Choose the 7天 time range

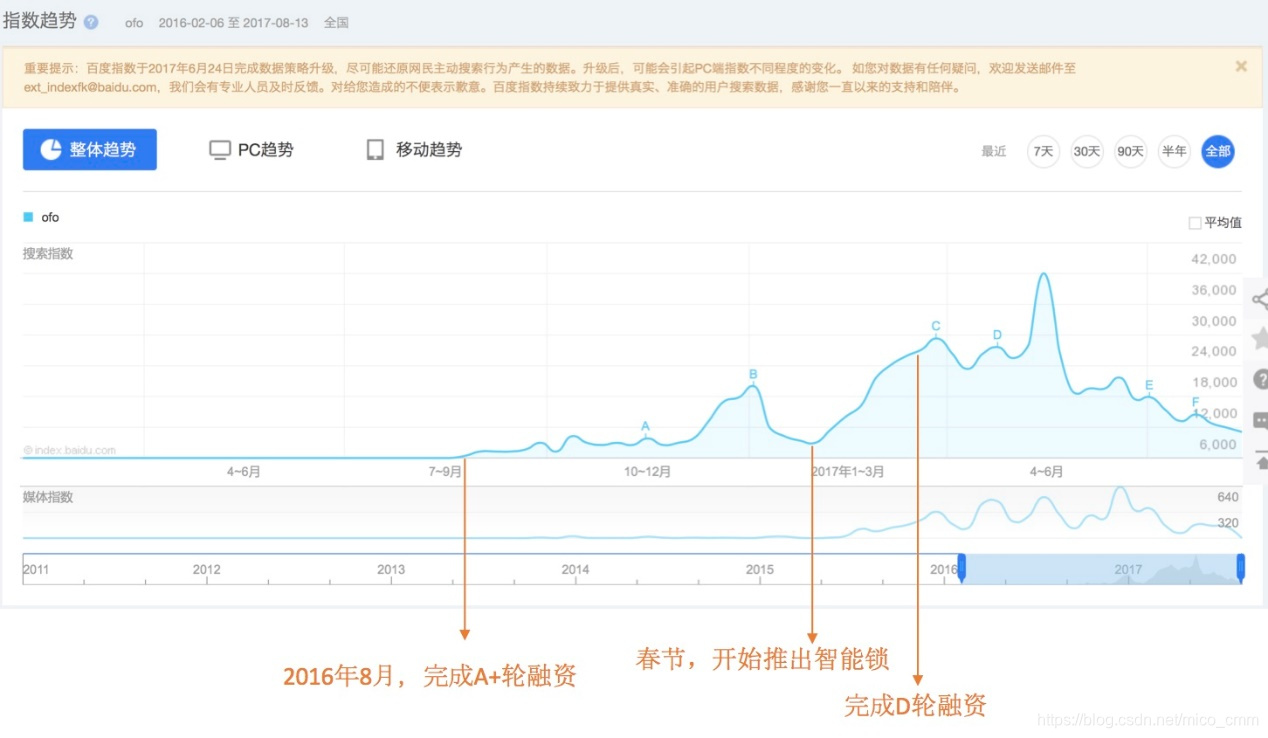coord(1043,151)
